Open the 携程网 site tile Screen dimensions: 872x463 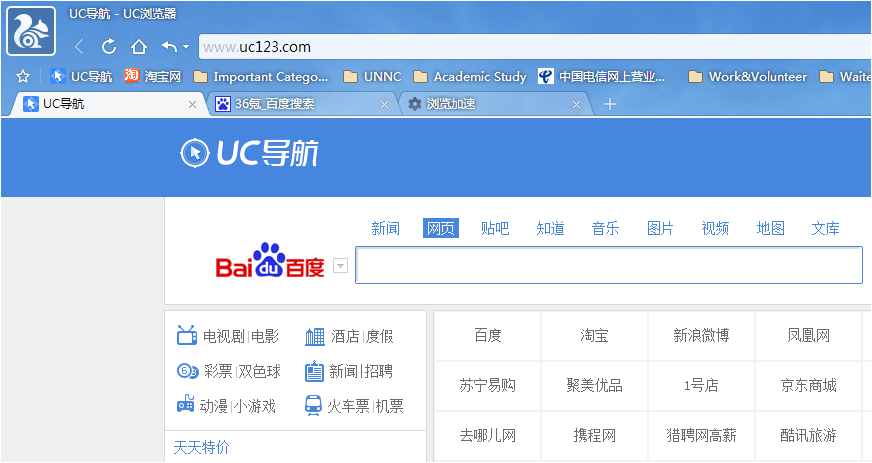tap(594, 435)
